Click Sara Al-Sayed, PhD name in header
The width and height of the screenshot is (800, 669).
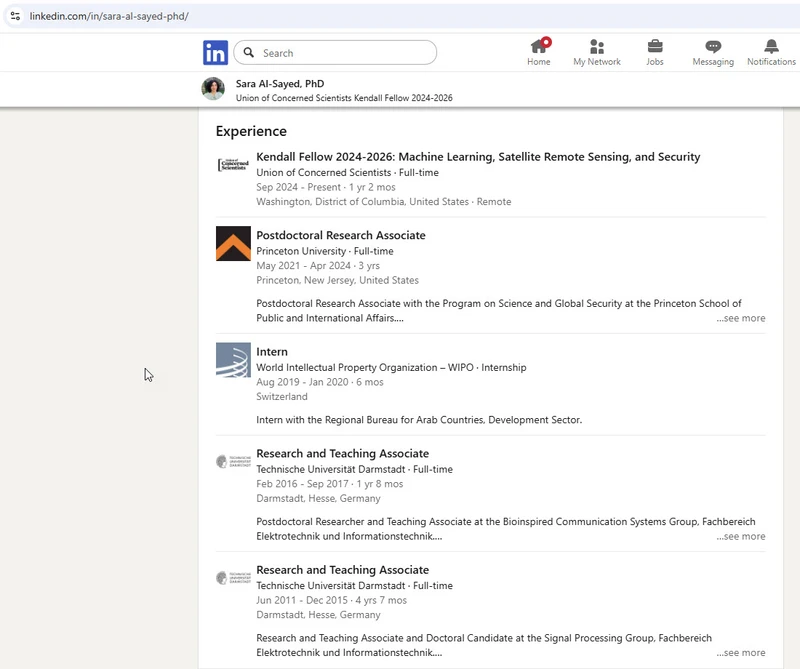[280, 84]
